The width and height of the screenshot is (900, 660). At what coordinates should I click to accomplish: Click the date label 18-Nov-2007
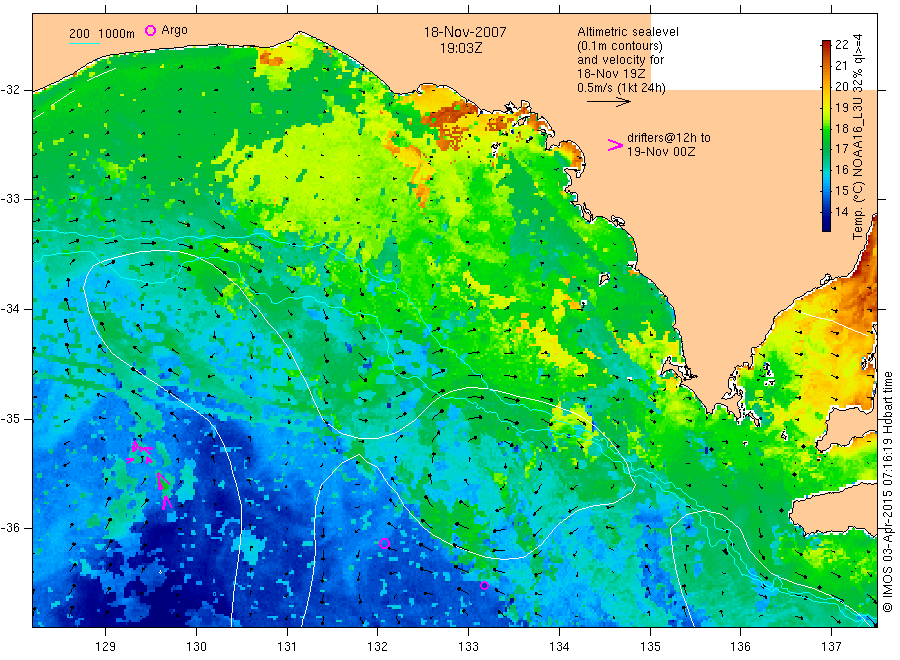(465, 32)
